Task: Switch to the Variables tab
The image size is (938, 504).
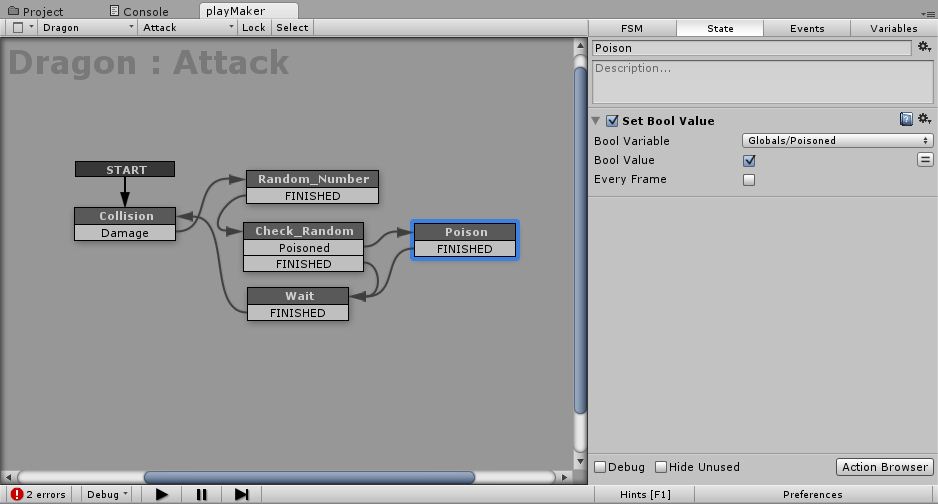Action: click(x=894, y=28)
